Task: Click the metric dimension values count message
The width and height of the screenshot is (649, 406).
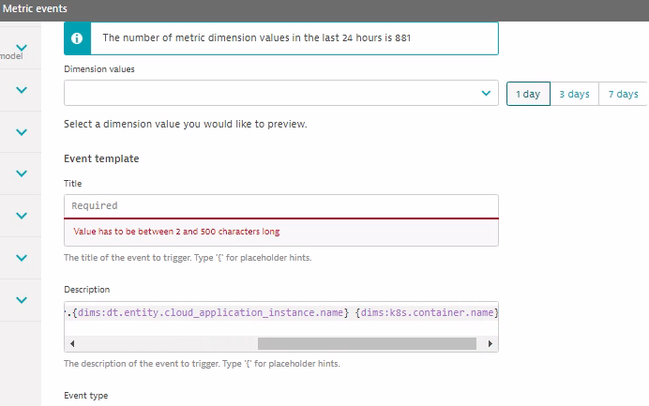Action: [x=257, y=38]
